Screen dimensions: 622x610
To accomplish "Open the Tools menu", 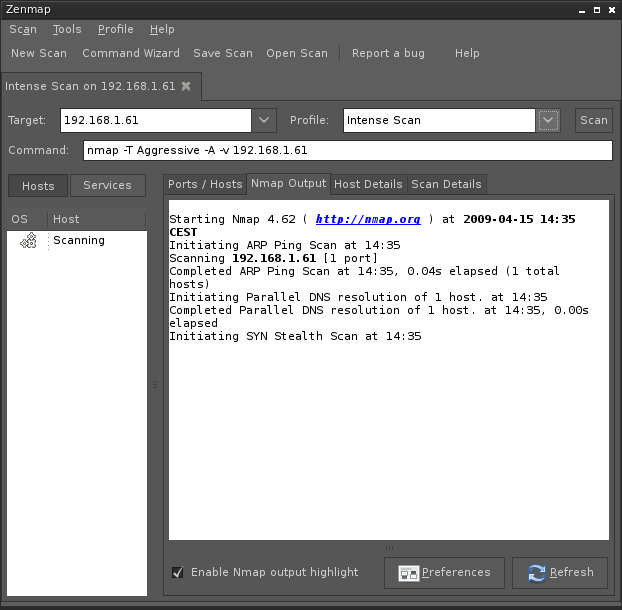I will pyautogui.click(x=67, y=29).
